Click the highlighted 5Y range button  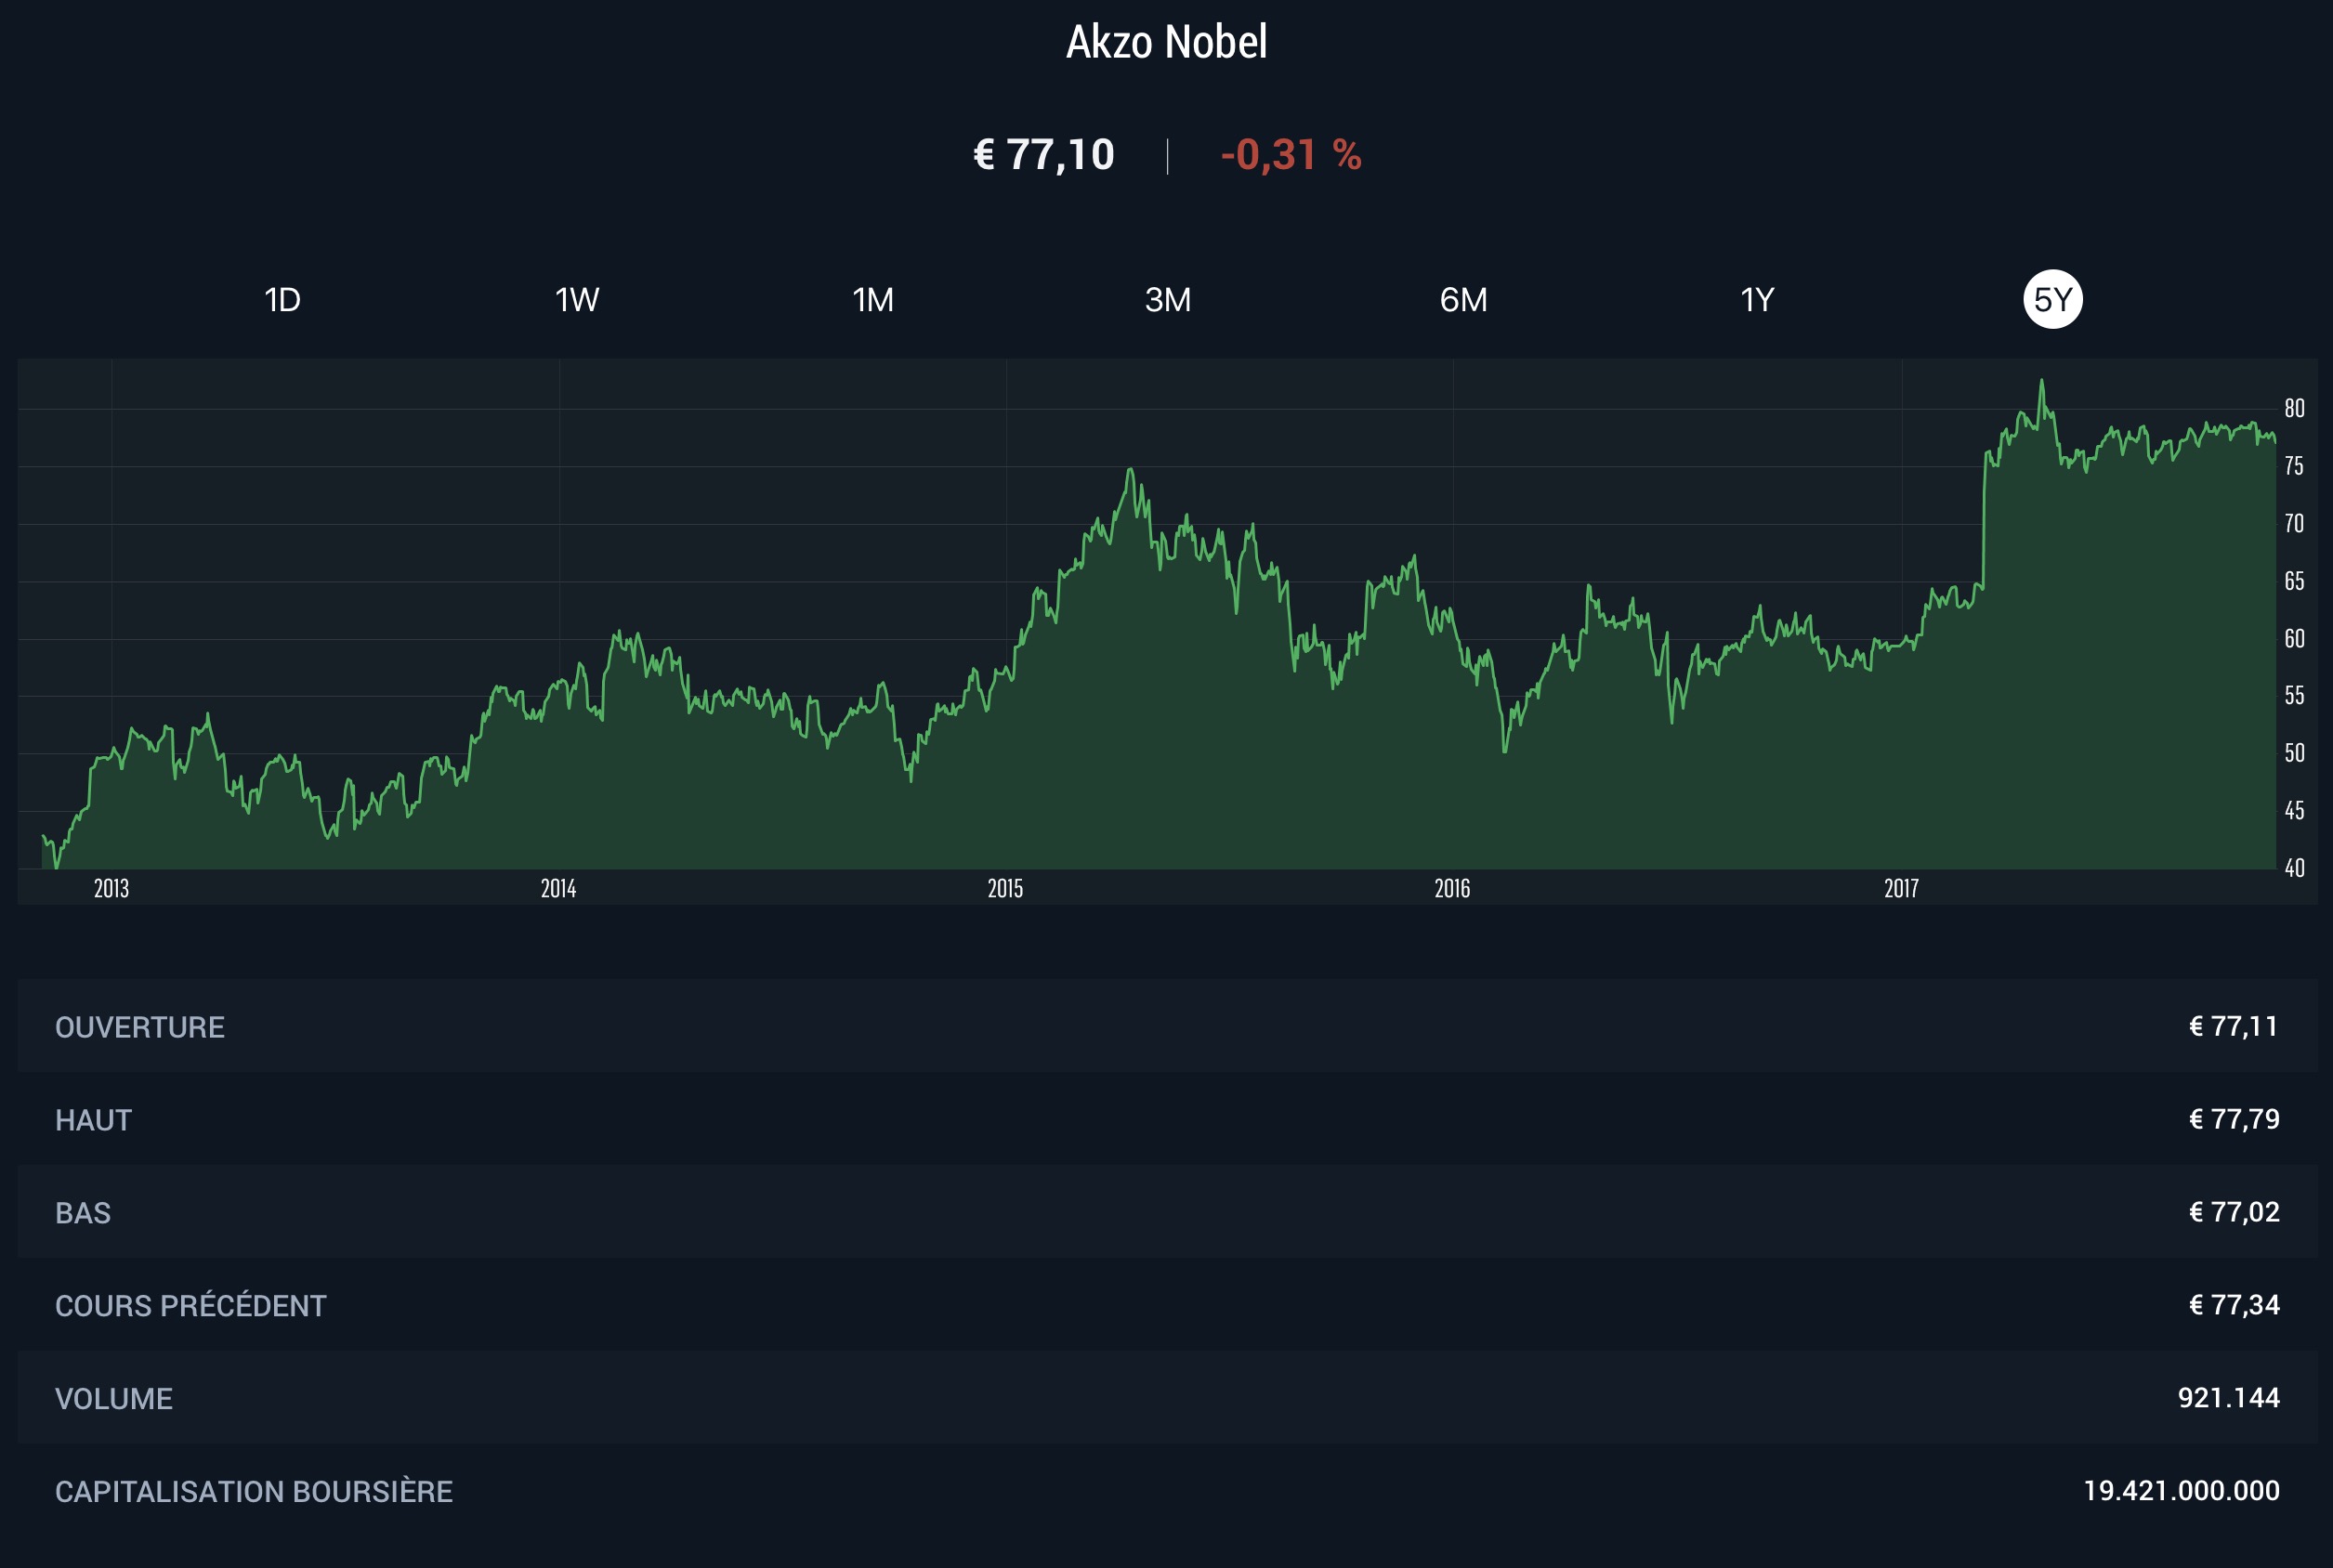tap(2053, 299)
